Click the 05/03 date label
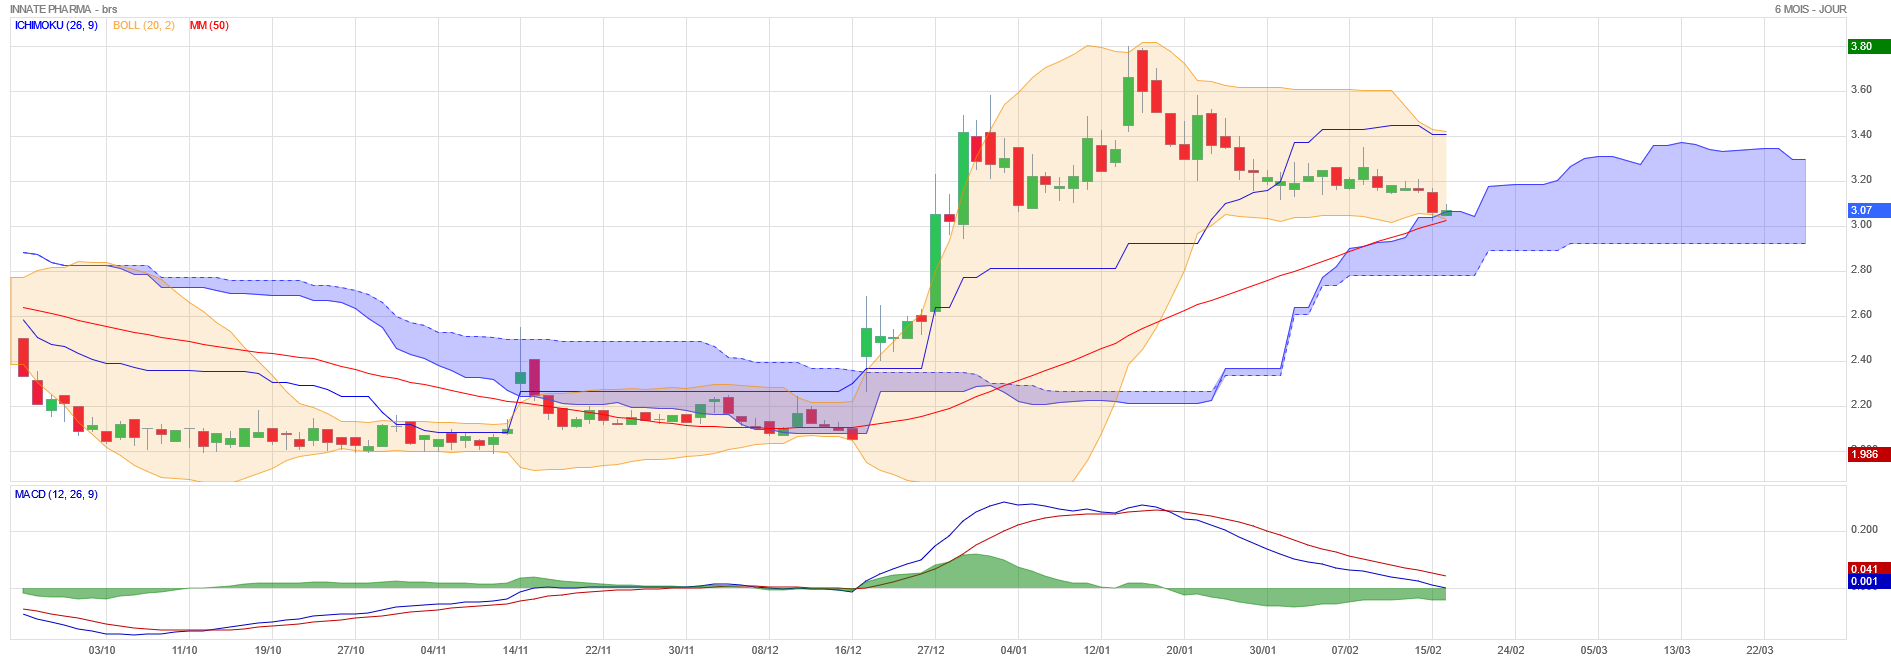The image size is (1891, 660). [x=1594, y=650]
